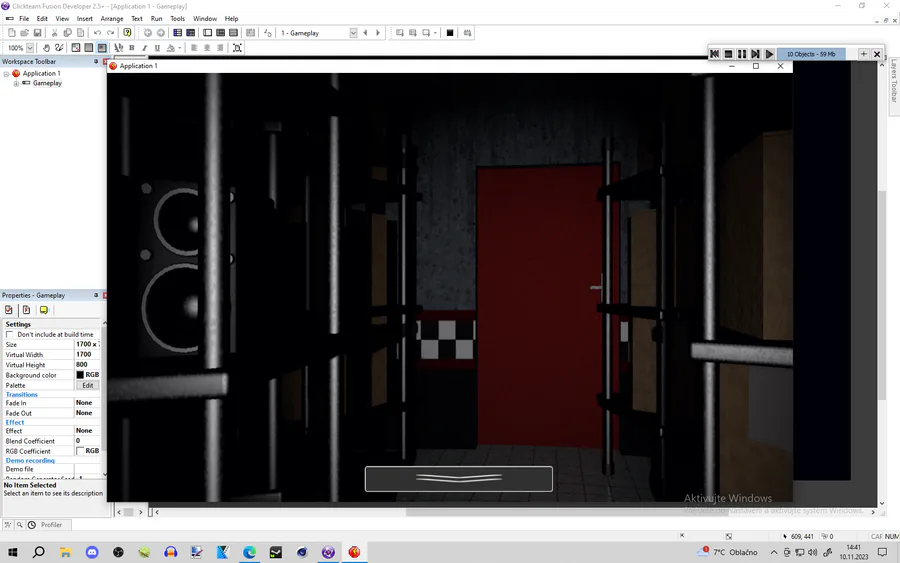This screenshot has width=900, height=563.
Task: Open the Settings properties tab icon
Action: [x=9, y=310]
